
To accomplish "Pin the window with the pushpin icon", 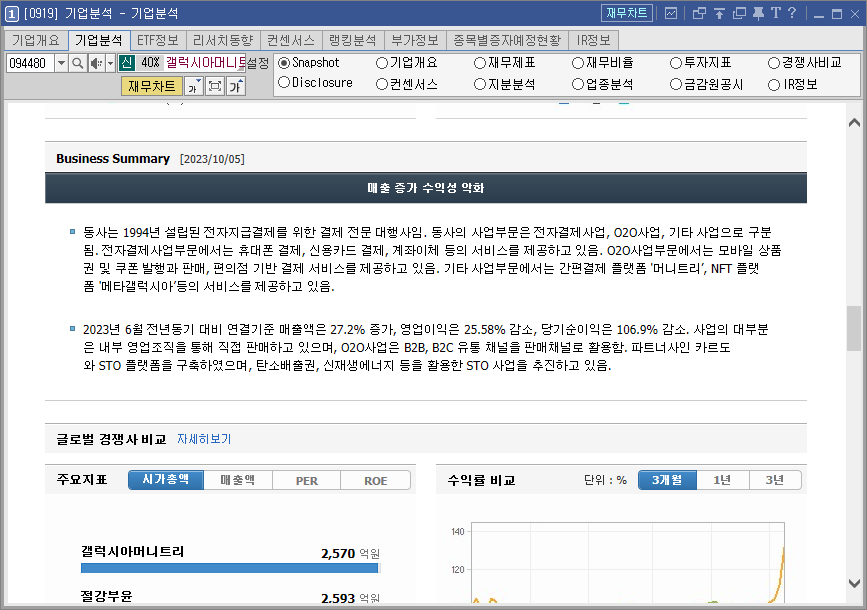I will 758,13.
